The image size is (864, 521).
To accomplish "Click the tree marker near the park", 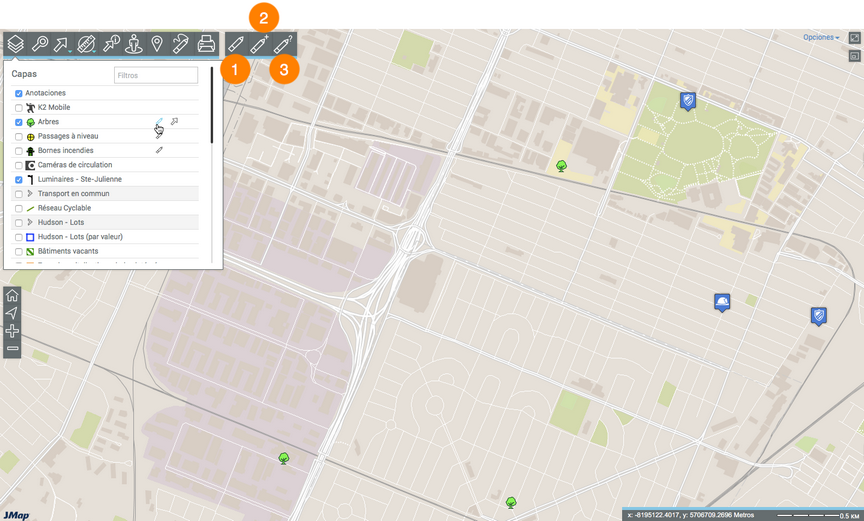I will click(561, 166).
